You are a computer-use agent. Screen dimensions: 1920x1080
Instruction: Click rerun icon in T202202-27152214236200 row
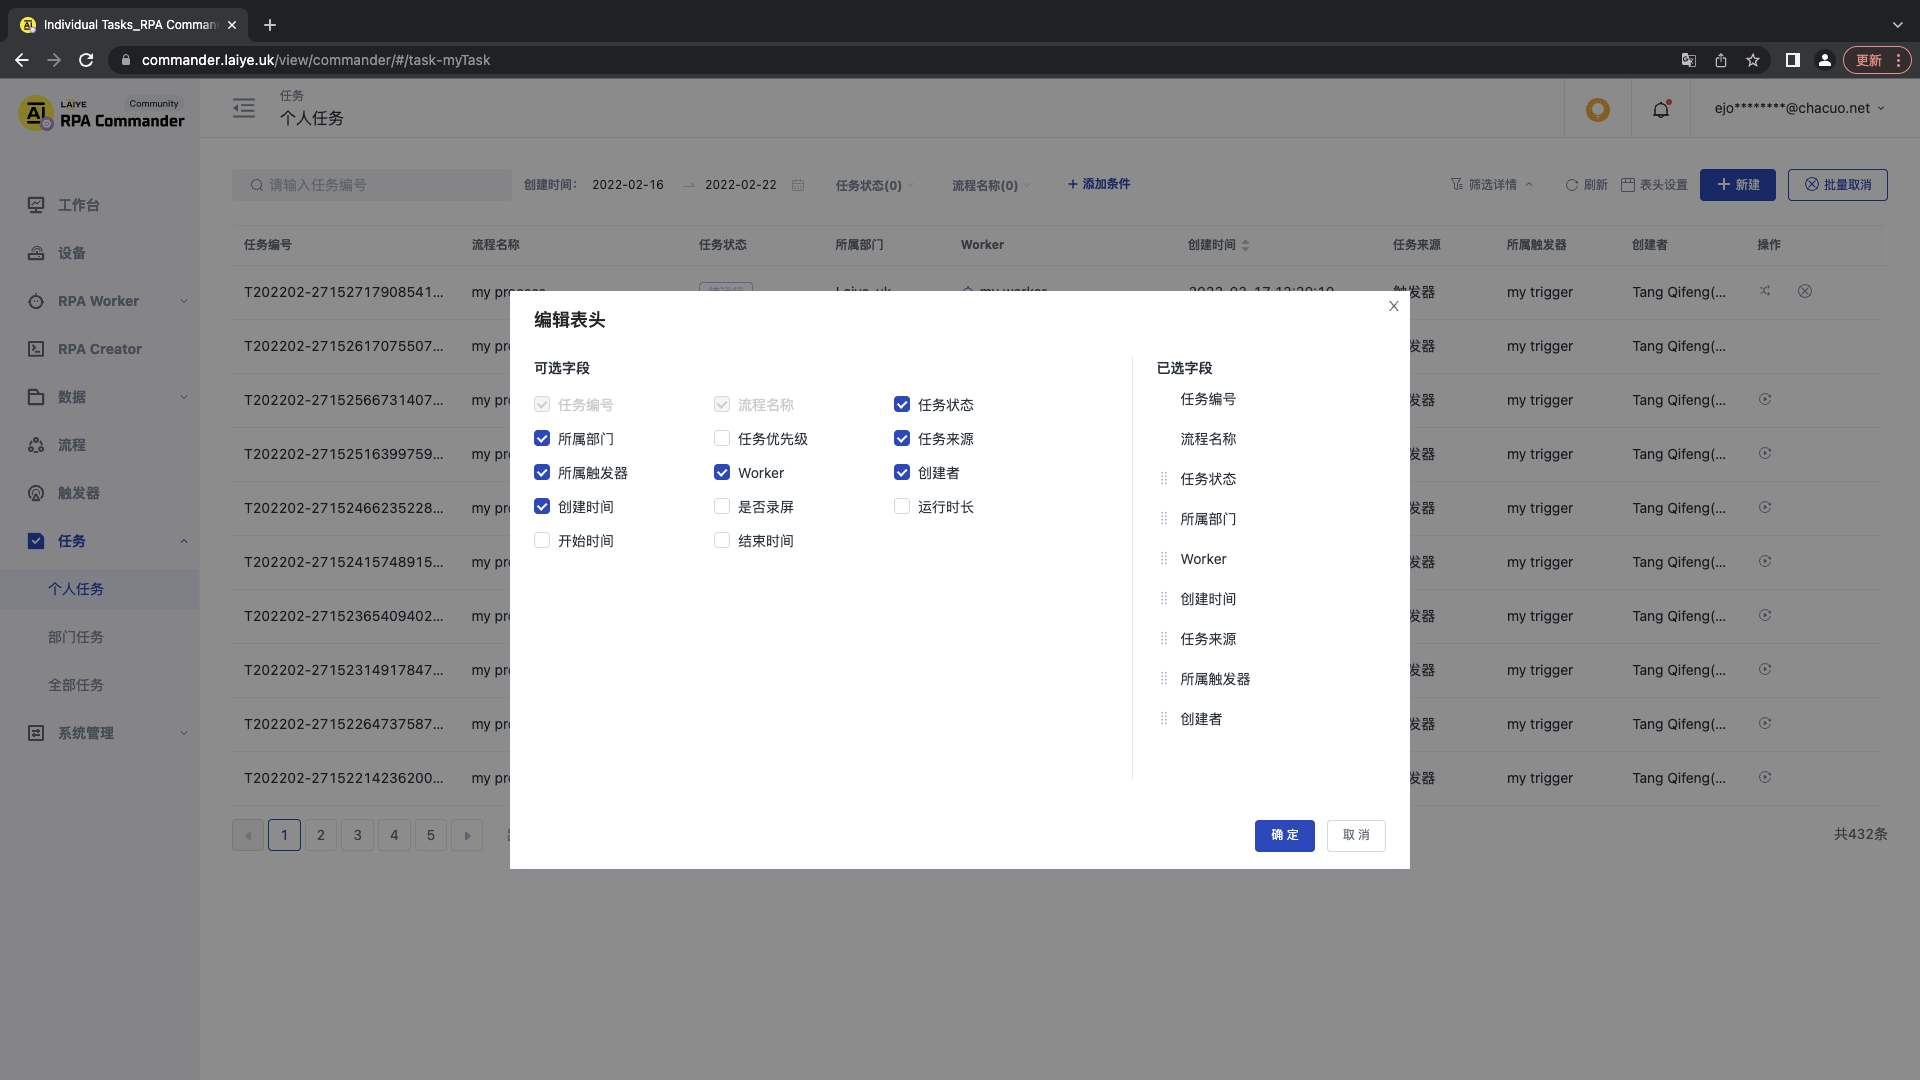tap(1765, 777)
